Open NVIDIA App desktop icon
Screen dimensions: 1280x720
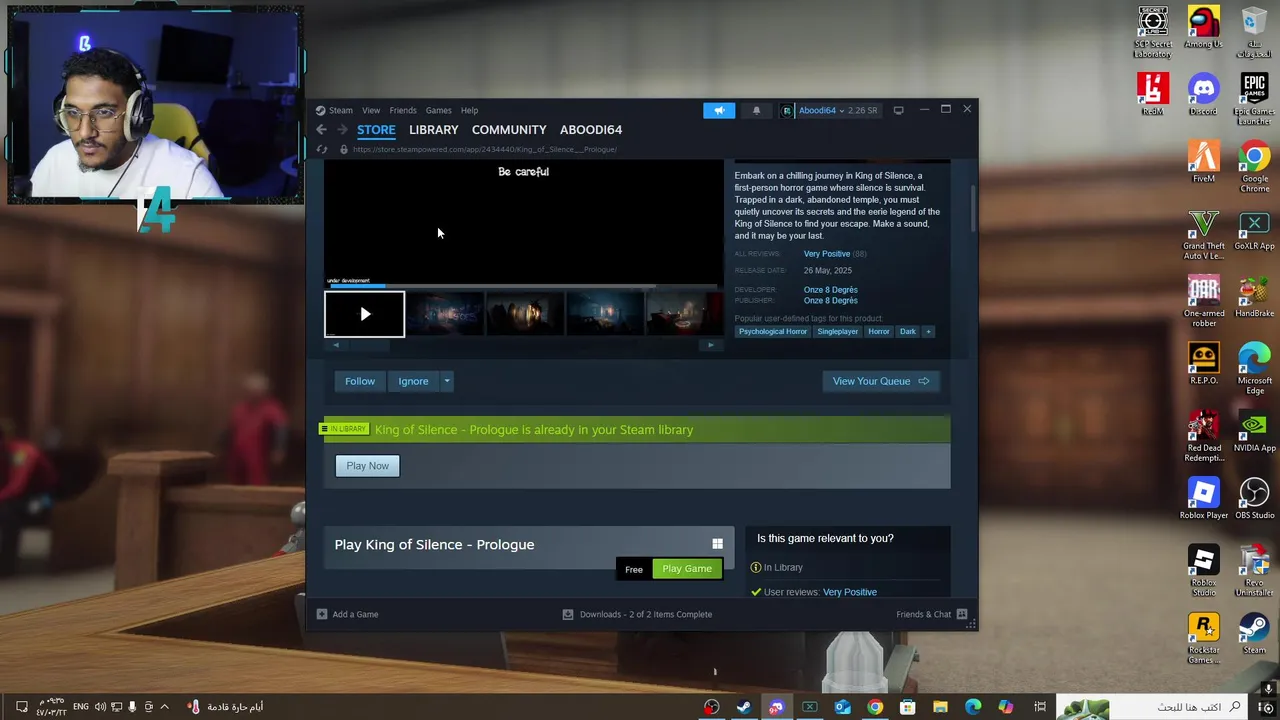[1254, 431]
